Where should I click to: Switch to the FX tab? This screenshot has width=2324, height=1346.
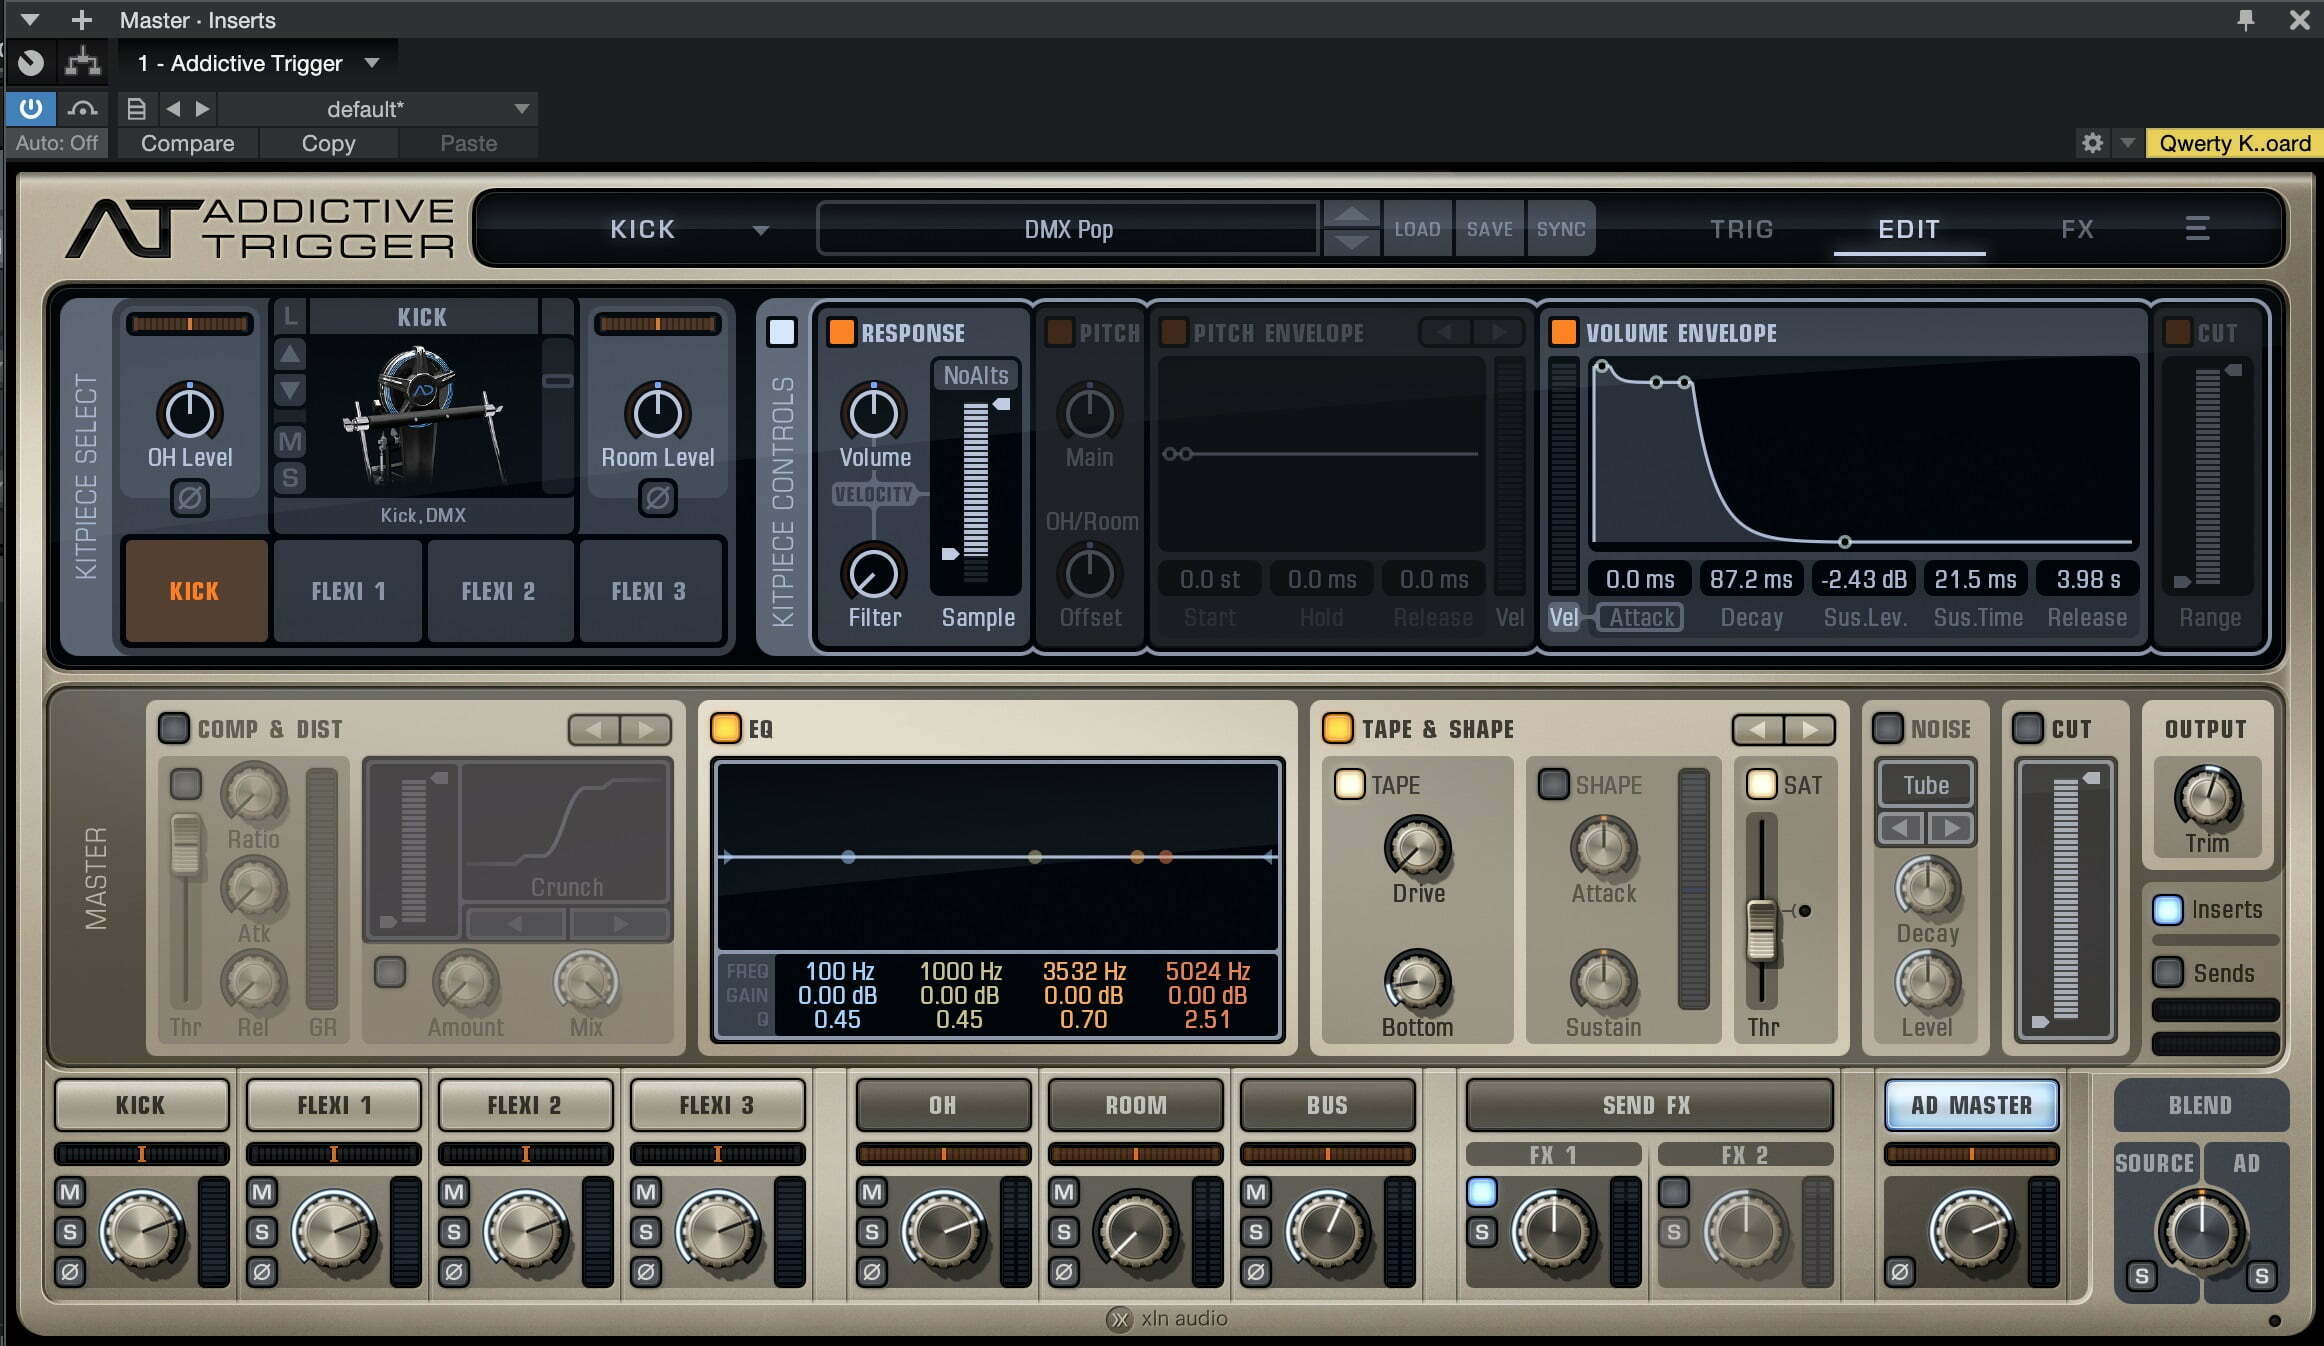coord(2077,229)
